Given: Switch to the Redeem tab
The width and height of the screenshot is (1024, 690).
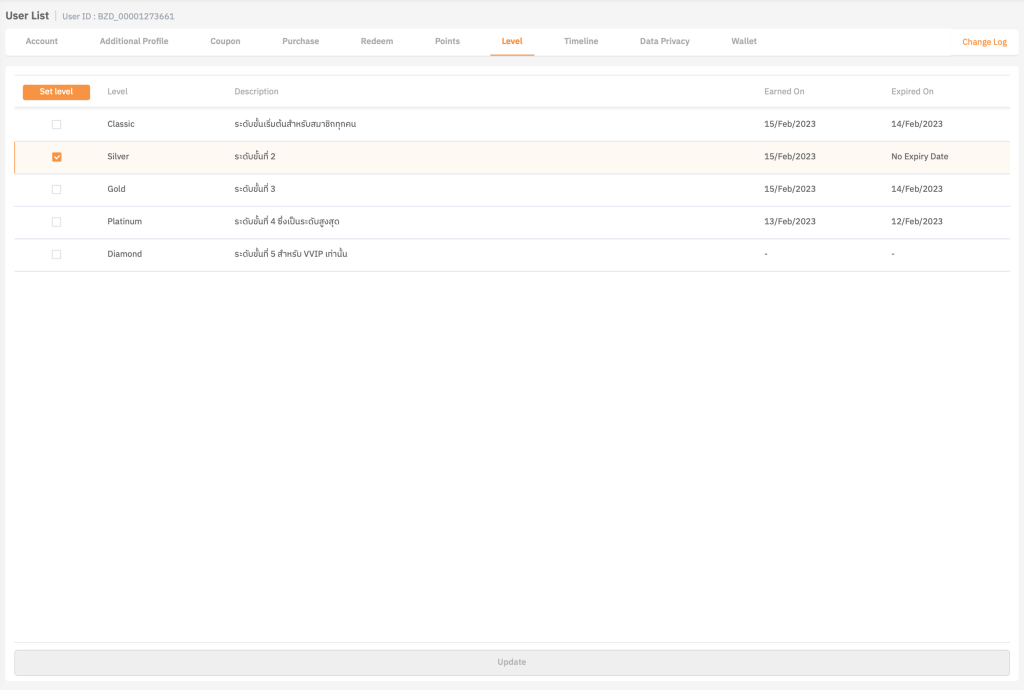Looking at the screenshot, I should point(377,41).
